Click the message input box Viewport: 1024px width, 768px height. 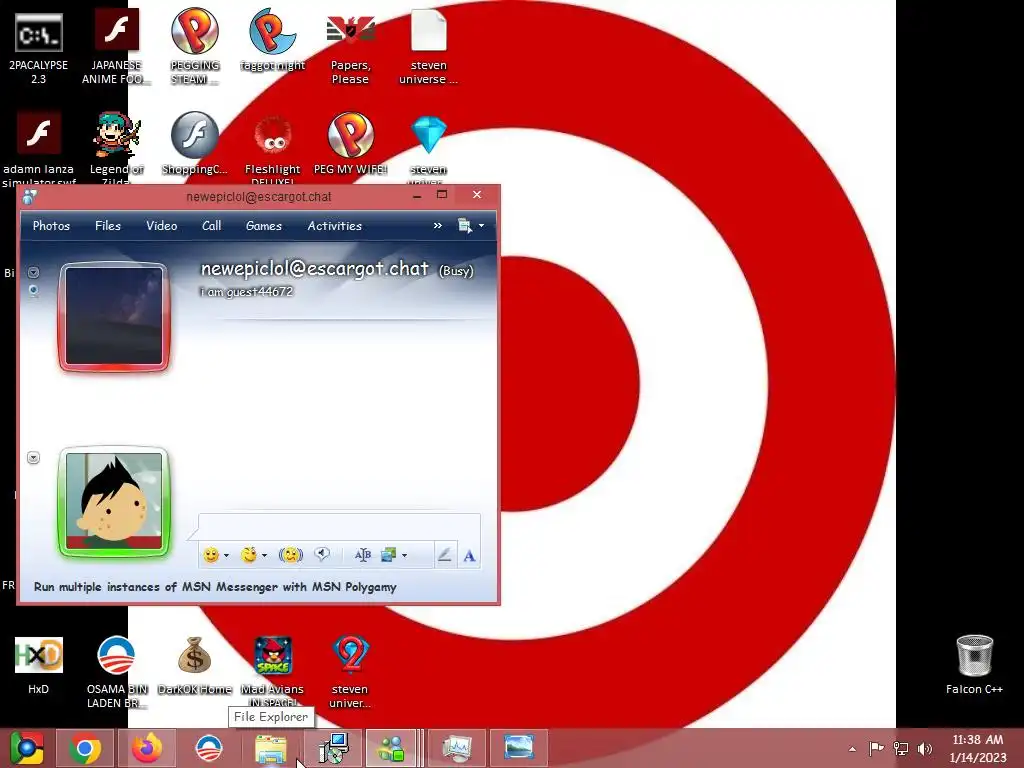pyautogui.click(x=339, y=526)
